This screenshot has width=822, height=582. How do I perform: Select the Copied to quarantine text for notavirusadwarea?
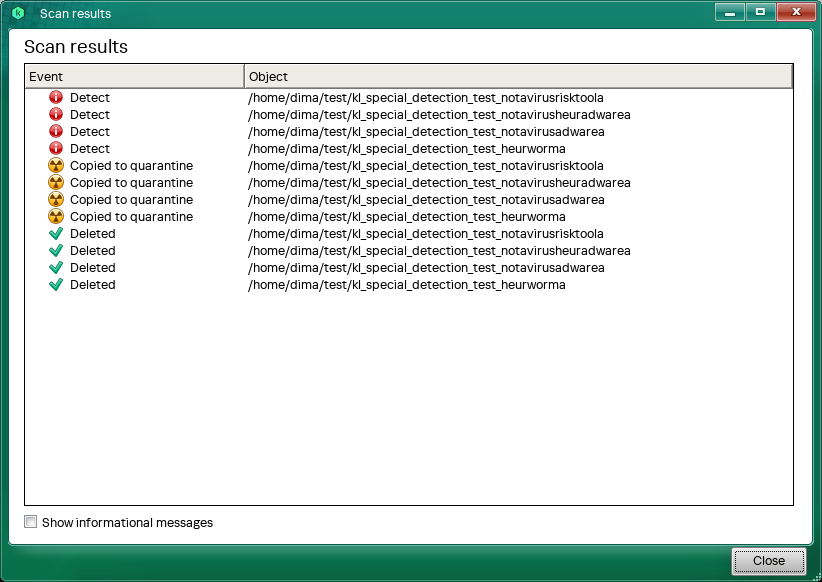coord(131,200)
